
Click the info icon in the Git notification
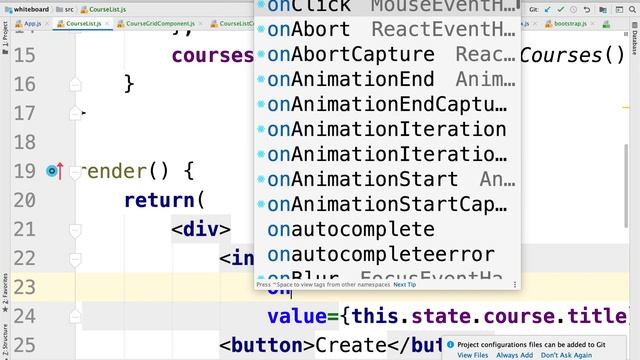[450, 344]
